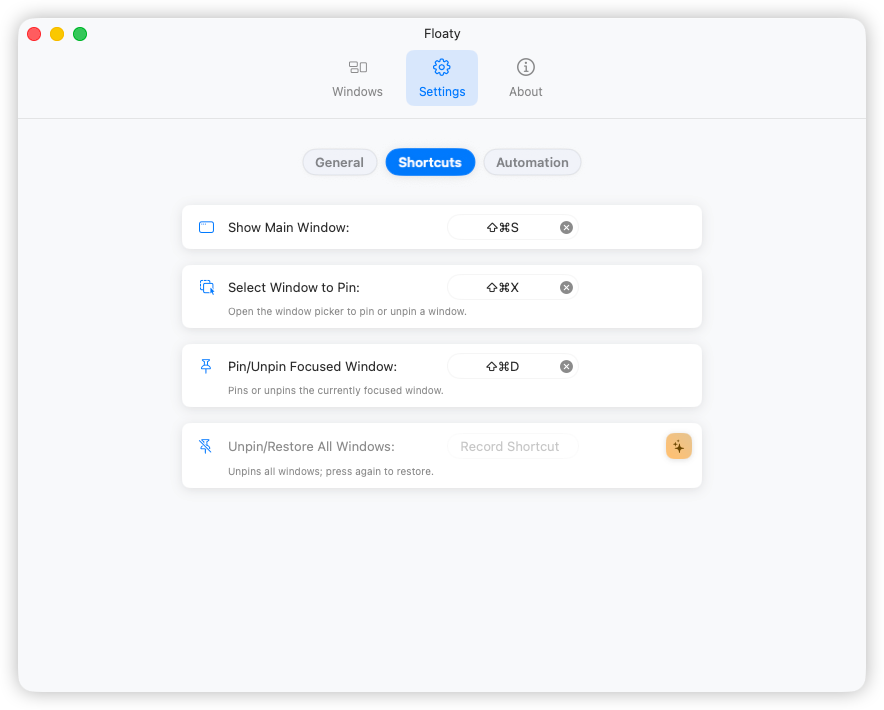The width and height of the screenshot is (884, 710).
Task: Select the Shortcuts tab
Action: coord(430,162)
